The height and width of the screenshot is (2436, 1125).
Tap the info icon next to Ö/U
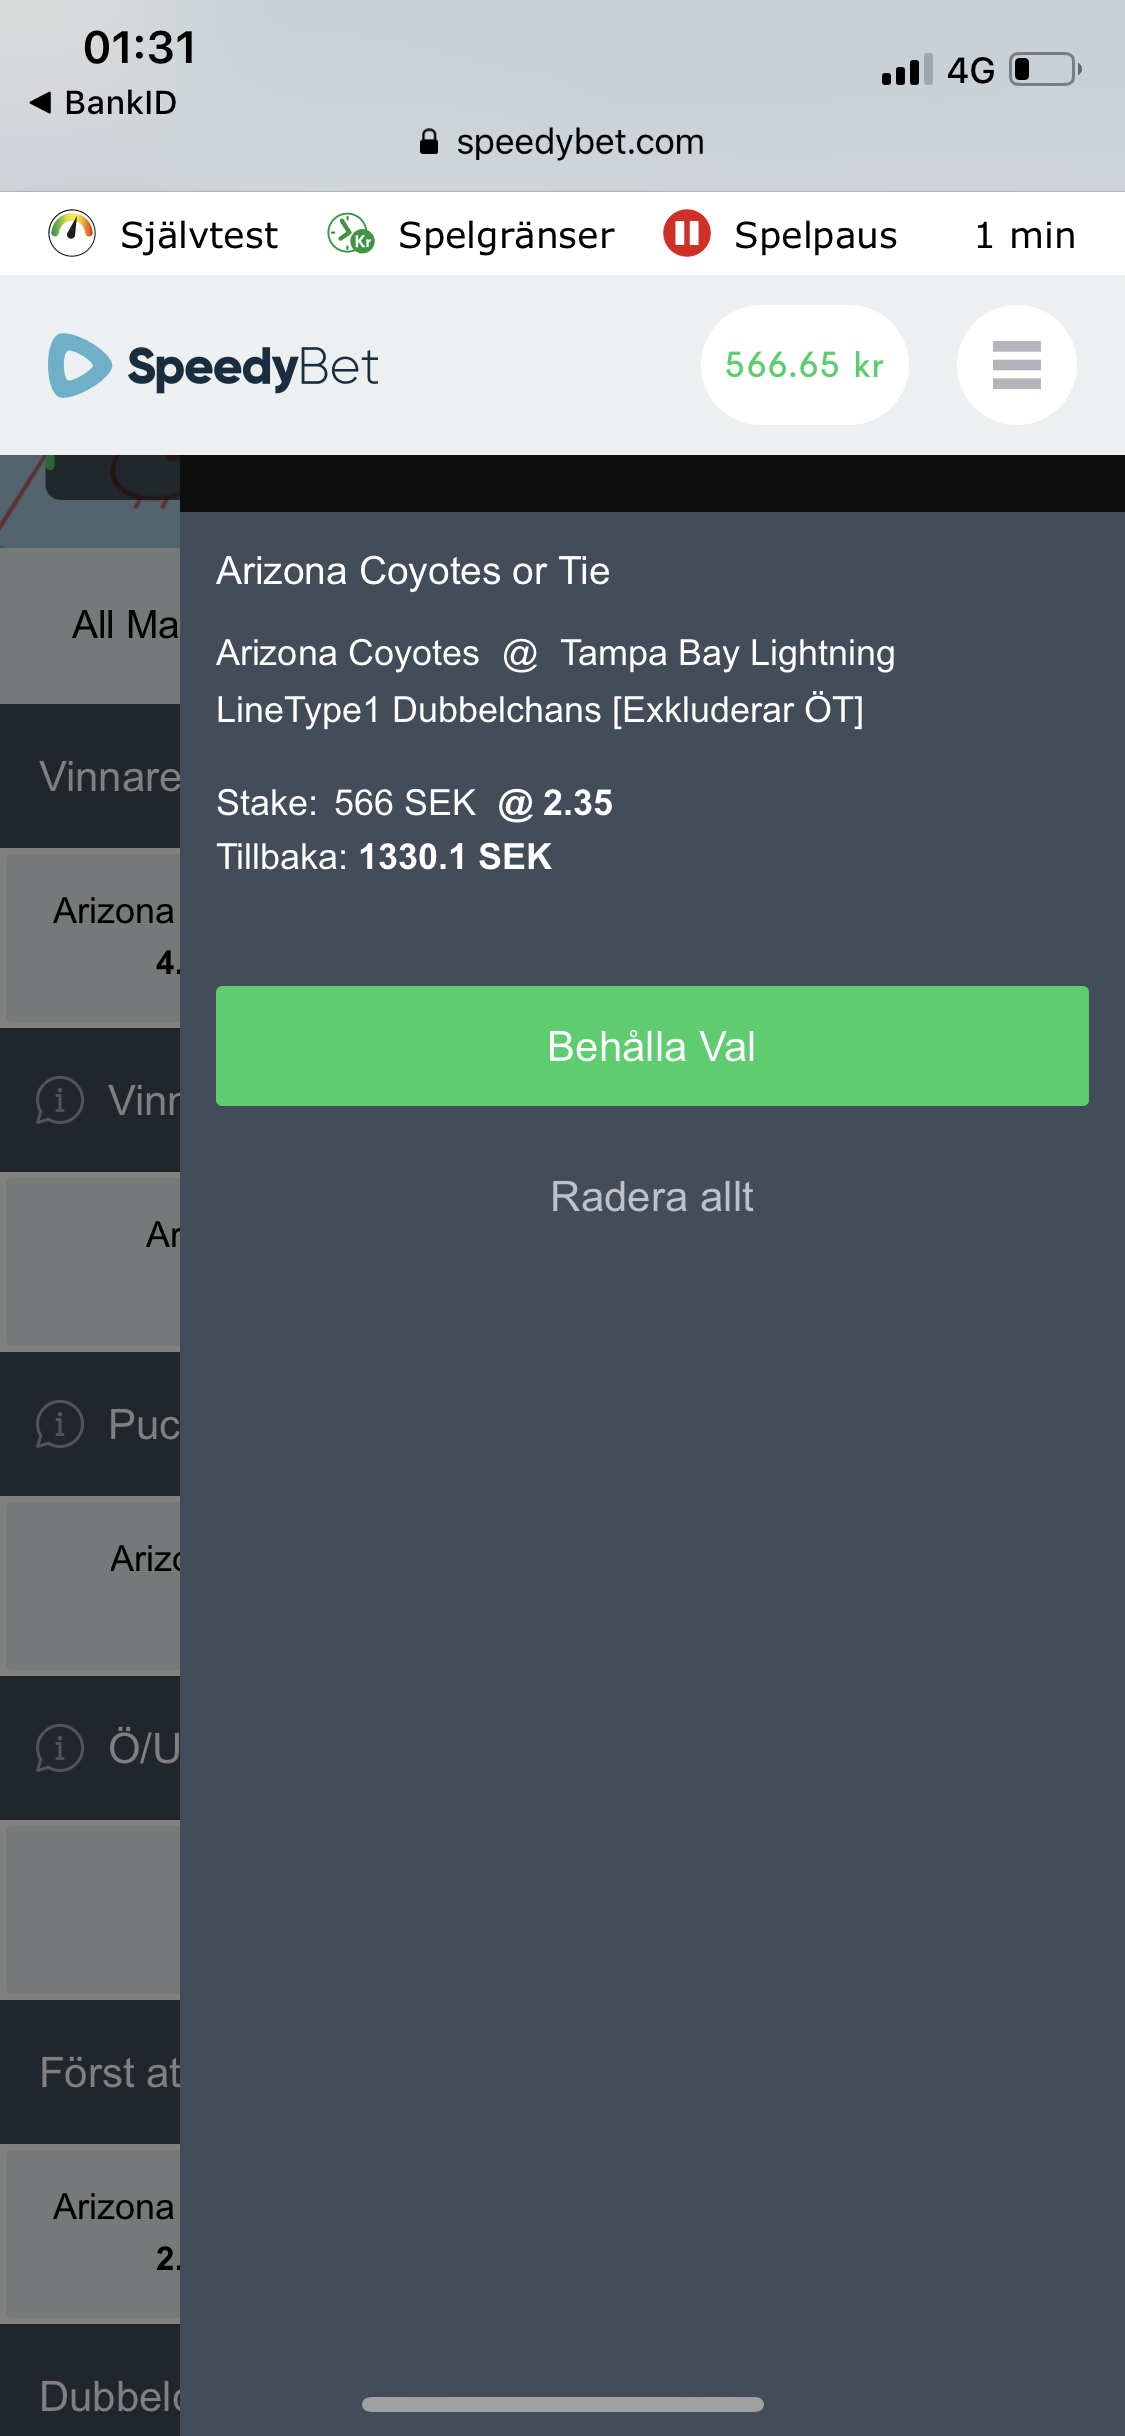59,1748
